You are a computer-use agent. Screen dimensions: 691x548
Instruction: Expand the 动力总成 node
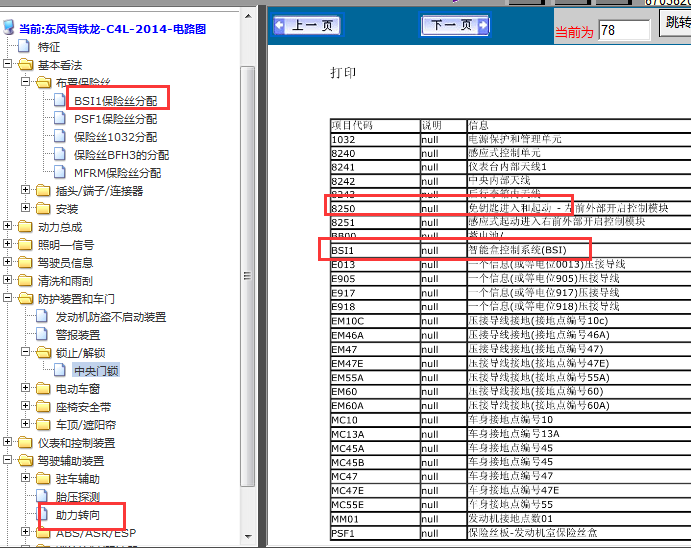coord(7,226)
